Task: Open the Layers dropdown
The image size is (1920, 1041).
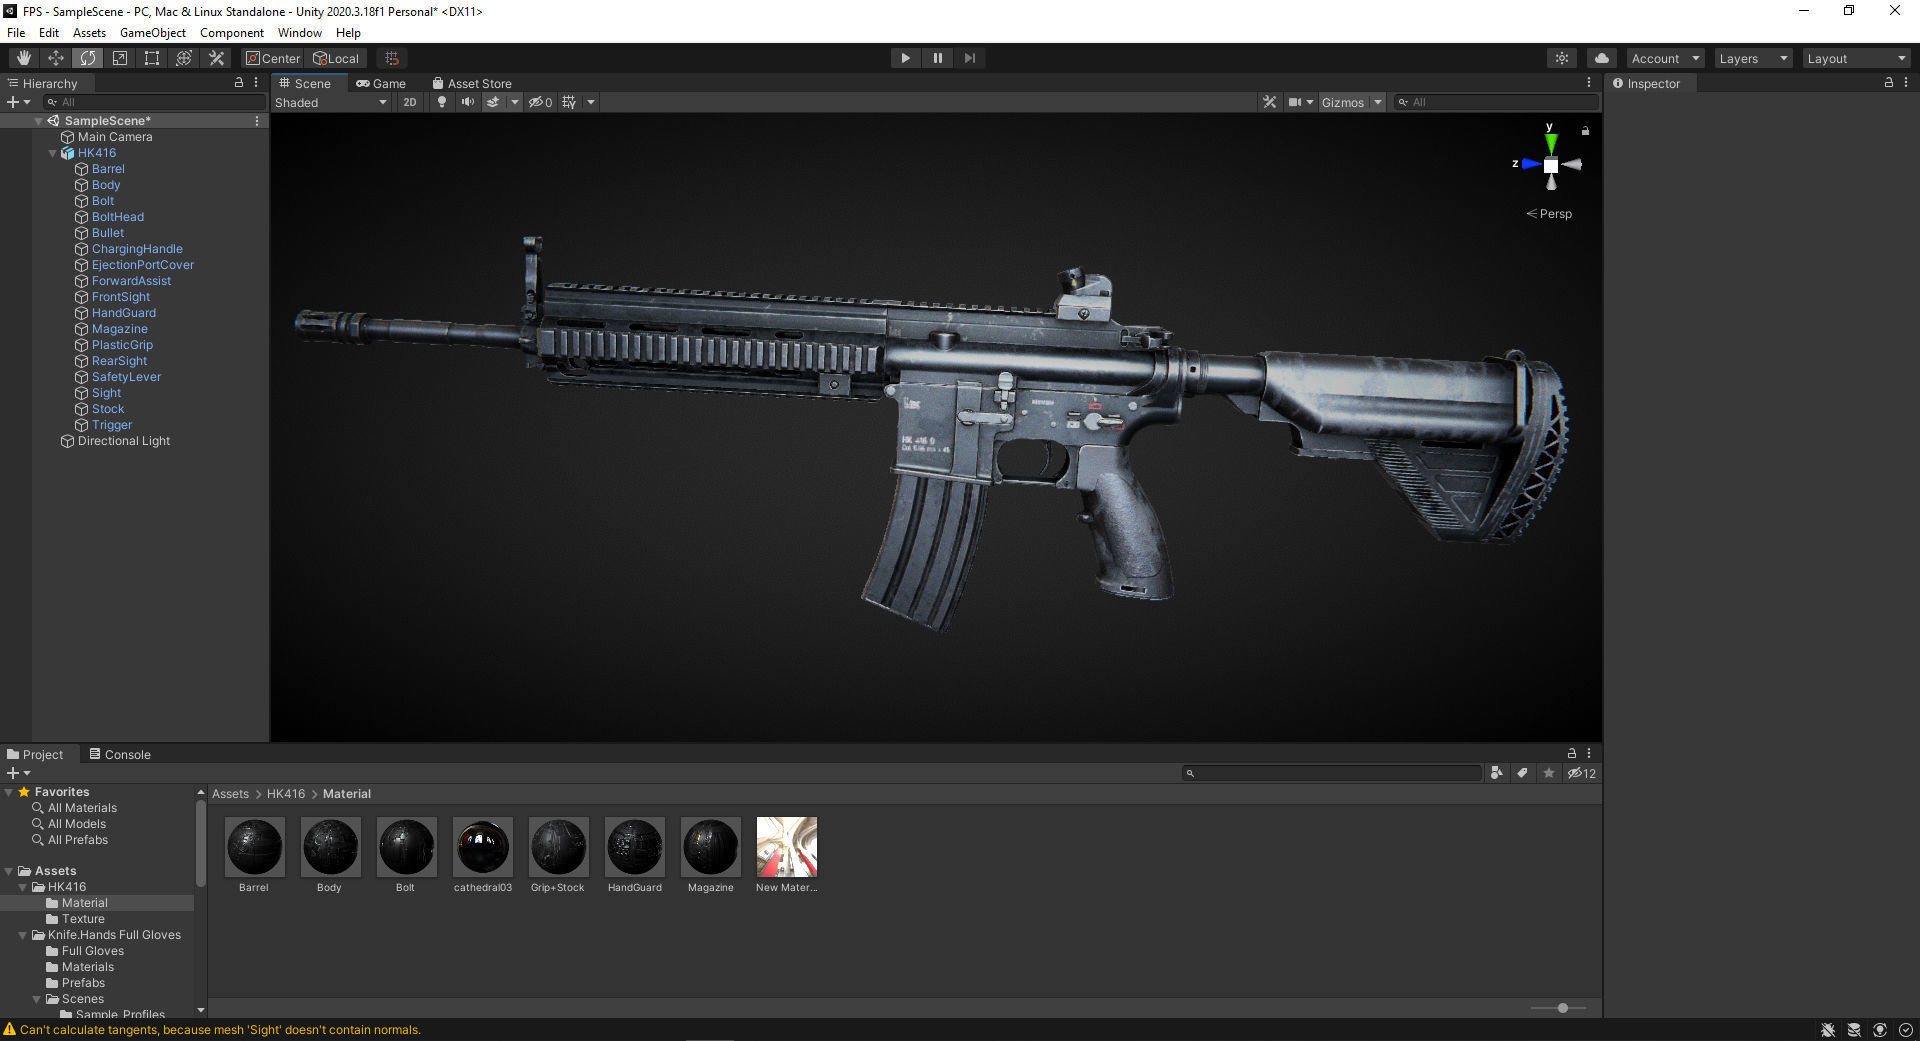Action: 1753,58
